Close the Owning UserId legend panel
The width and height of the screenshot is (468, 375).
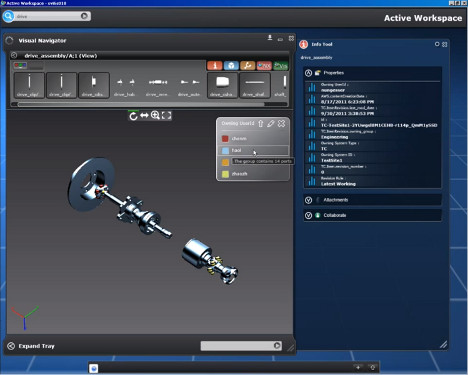(282, 123)
